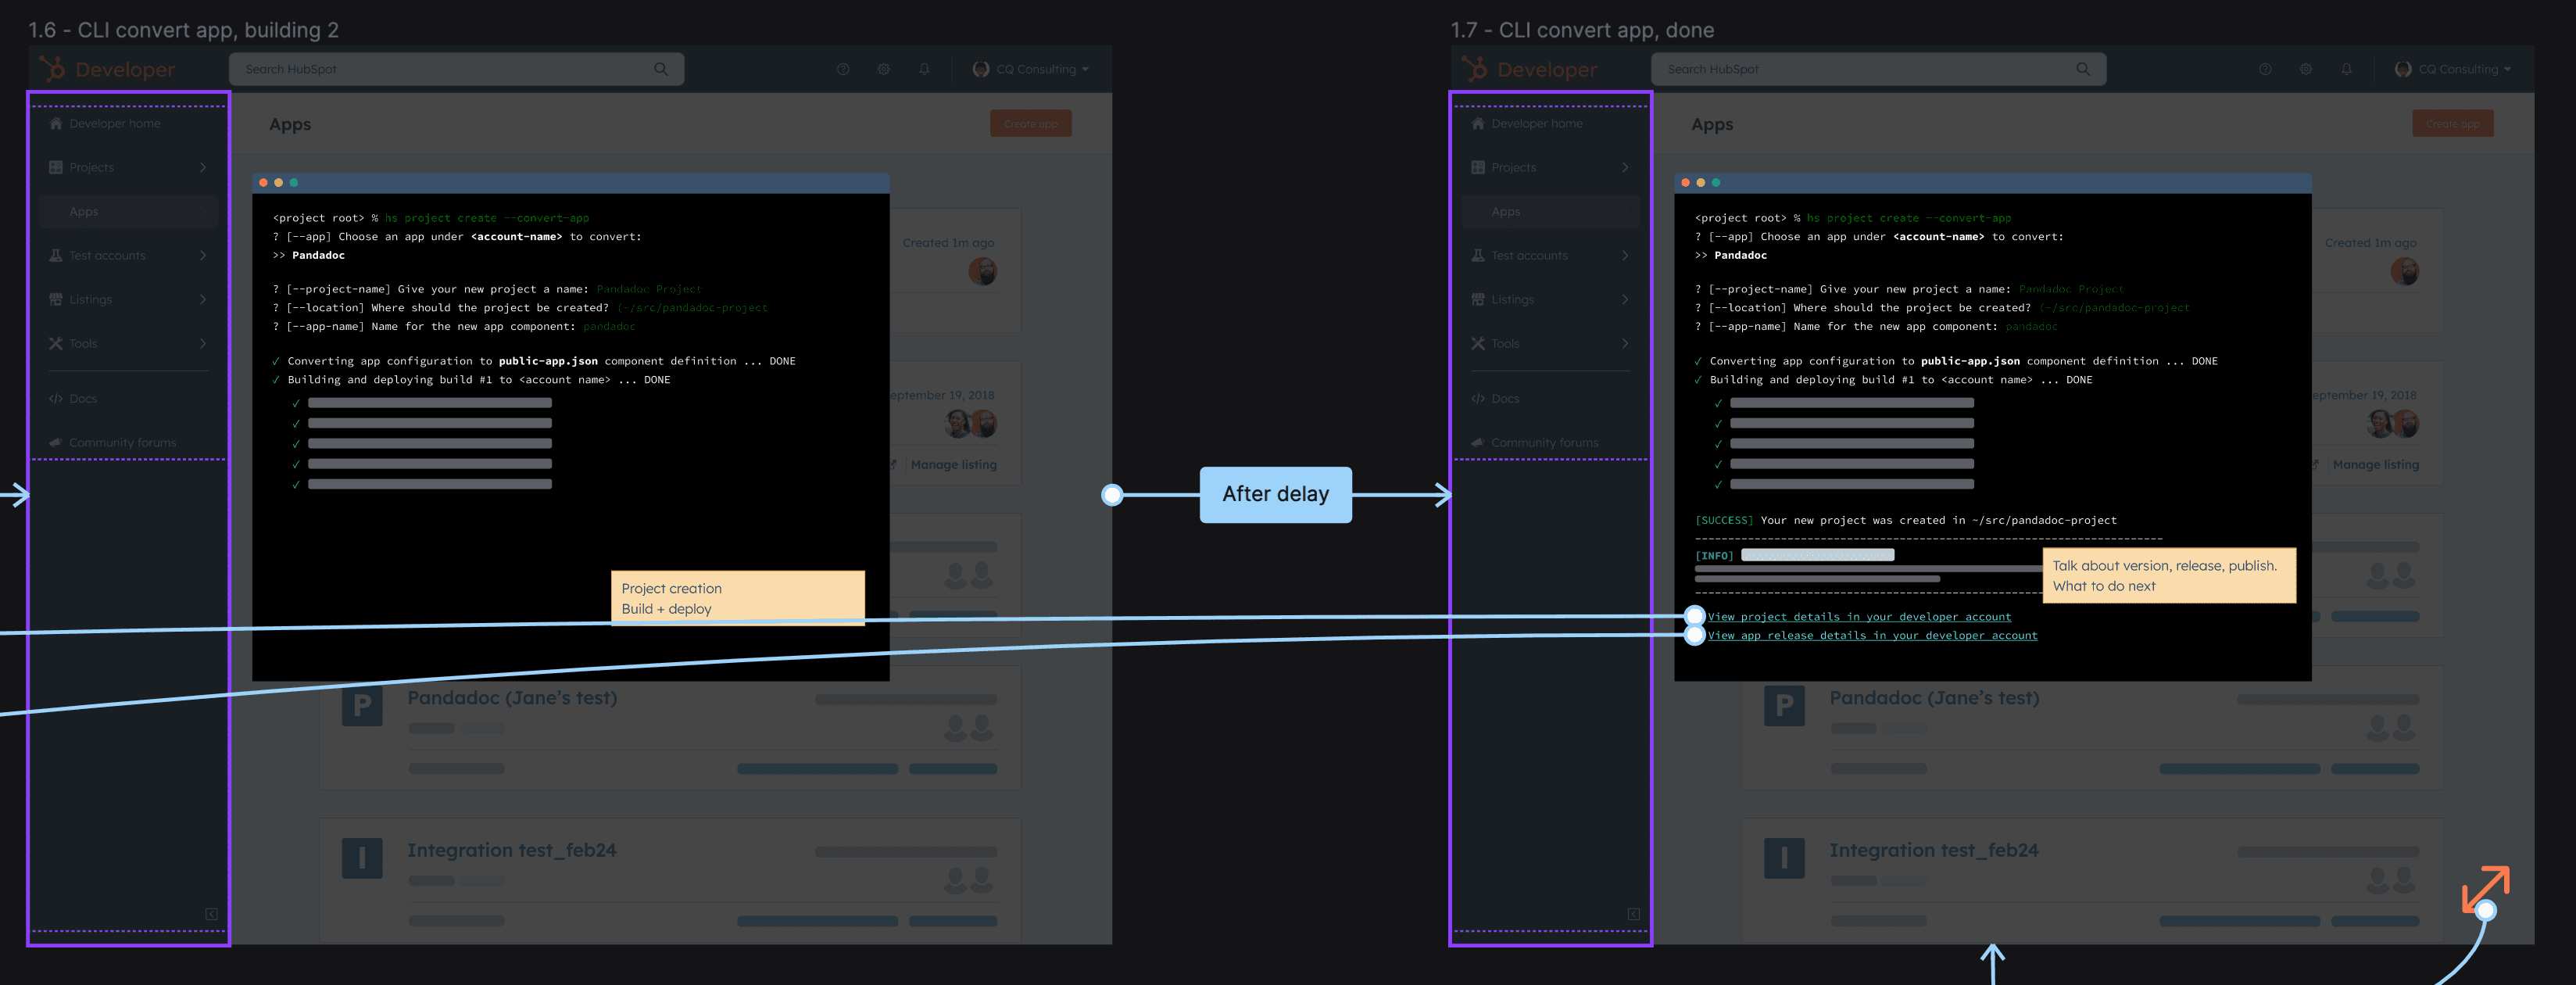Click View app release details in your developer account link
2576x985 pixels.
[1872, 636]
